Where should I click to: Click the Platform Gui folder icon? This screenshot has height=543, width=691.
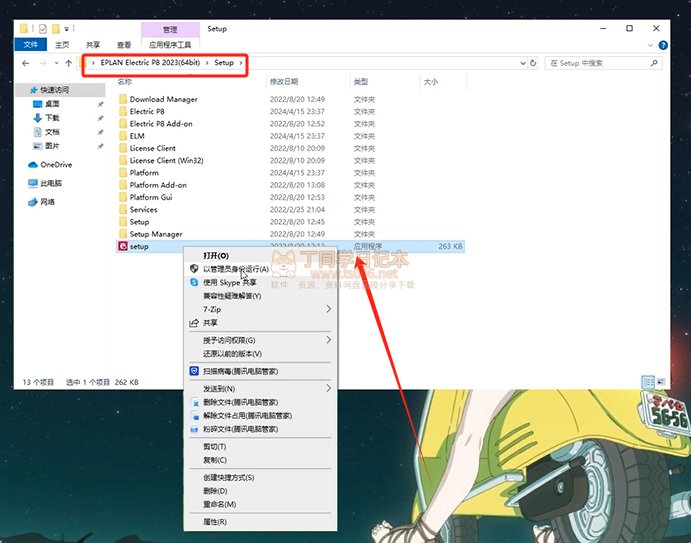pyautogui.click(x=123, y=197)
